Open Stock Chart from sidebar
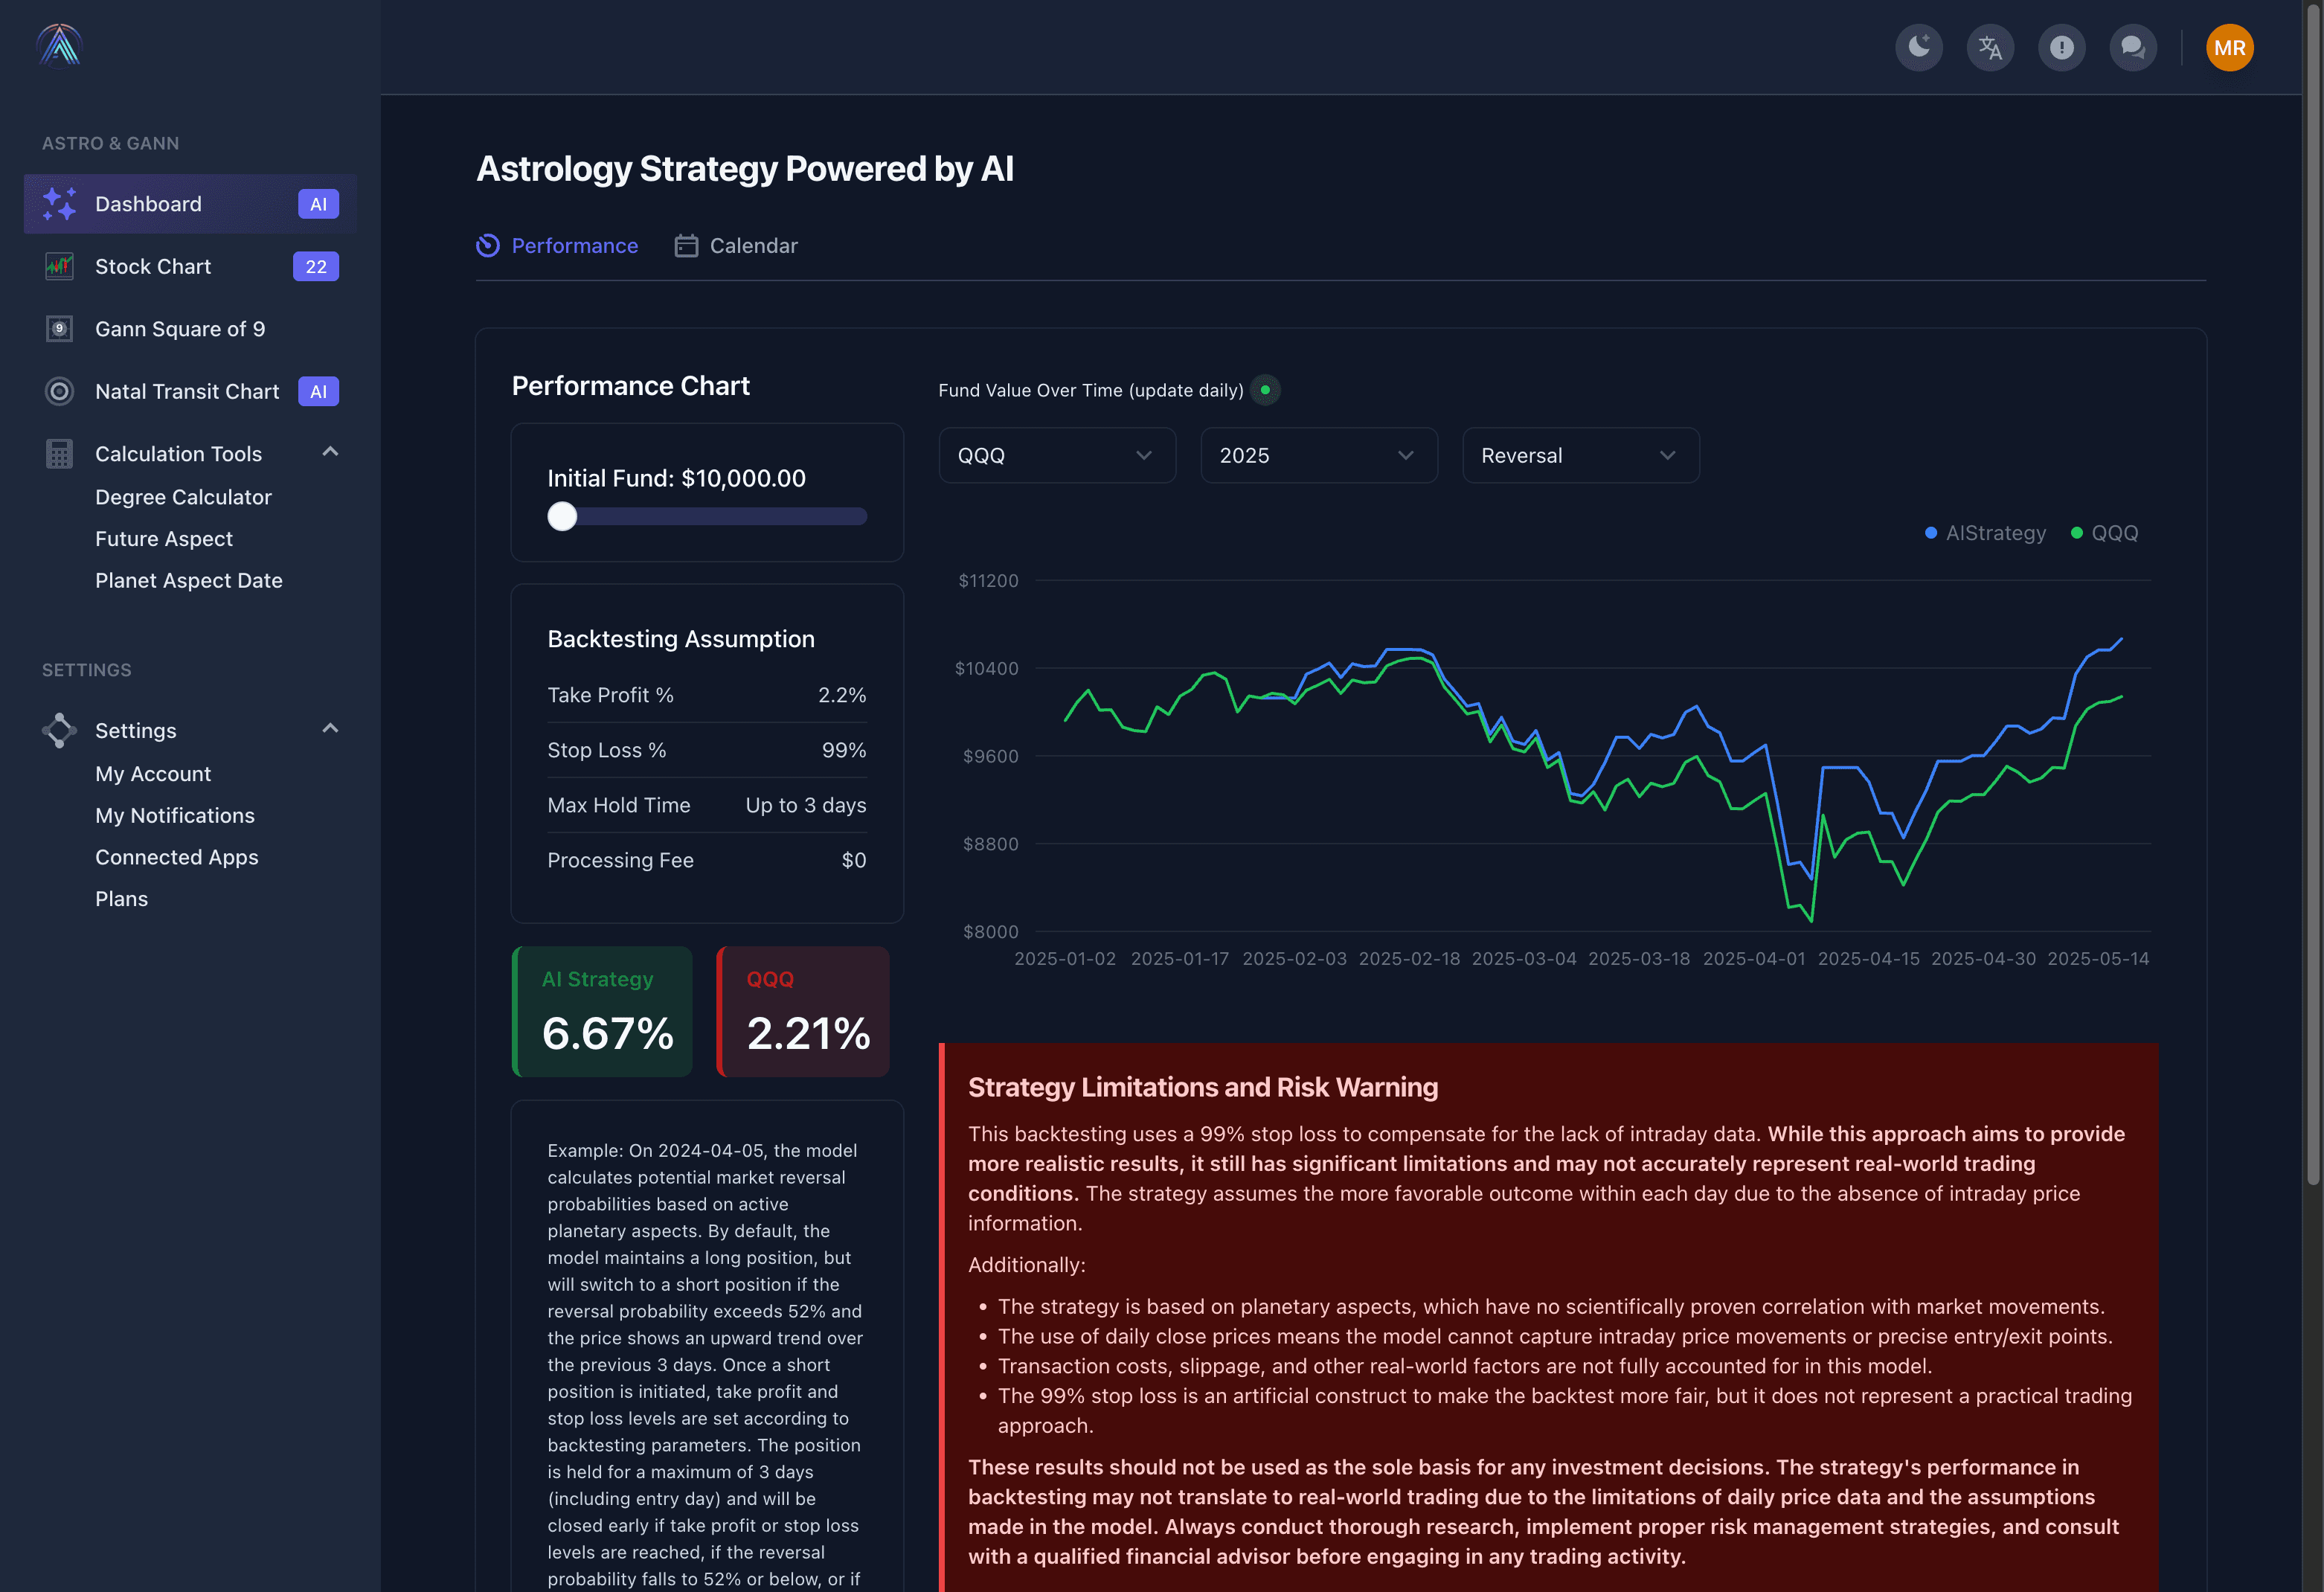Screen dimensions: 2324x1592 click(153, 266)
